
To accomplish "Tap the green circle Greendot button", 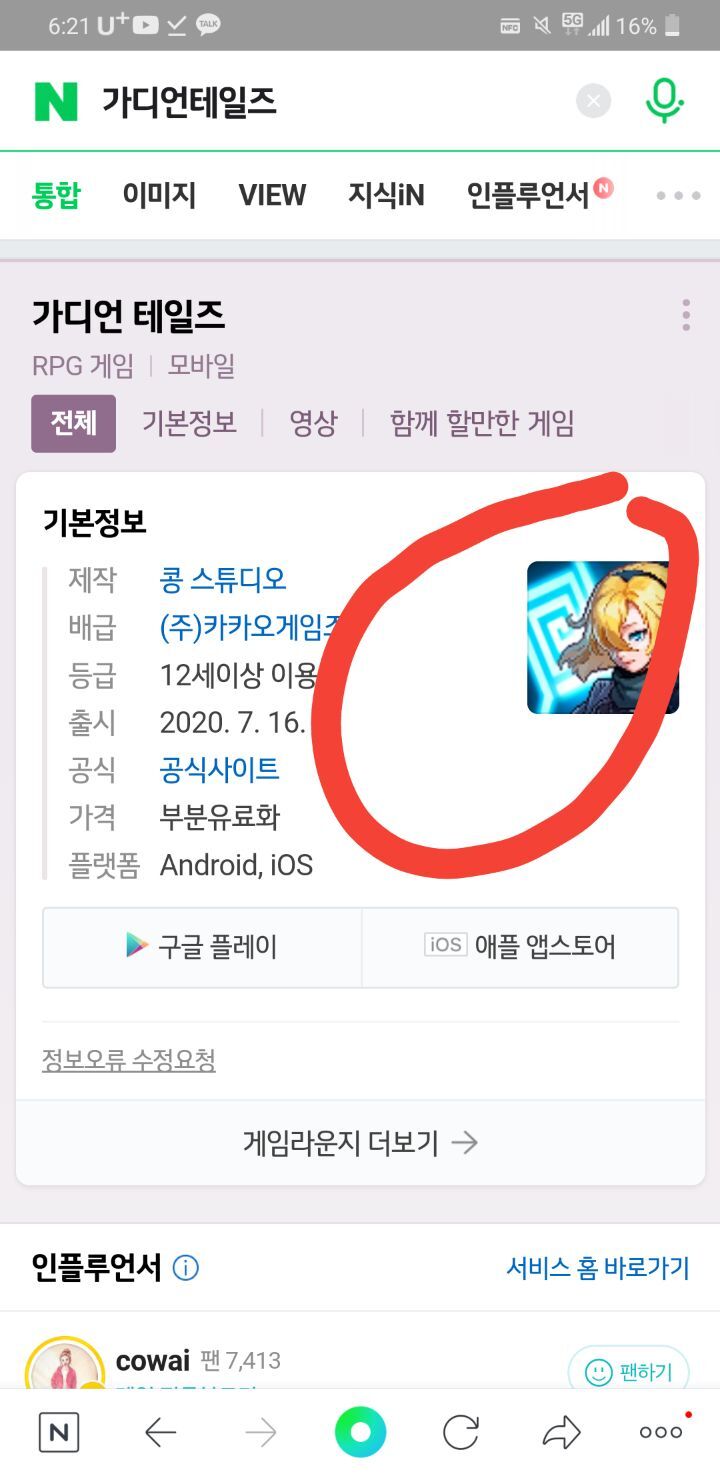I will pos(360,1433).
